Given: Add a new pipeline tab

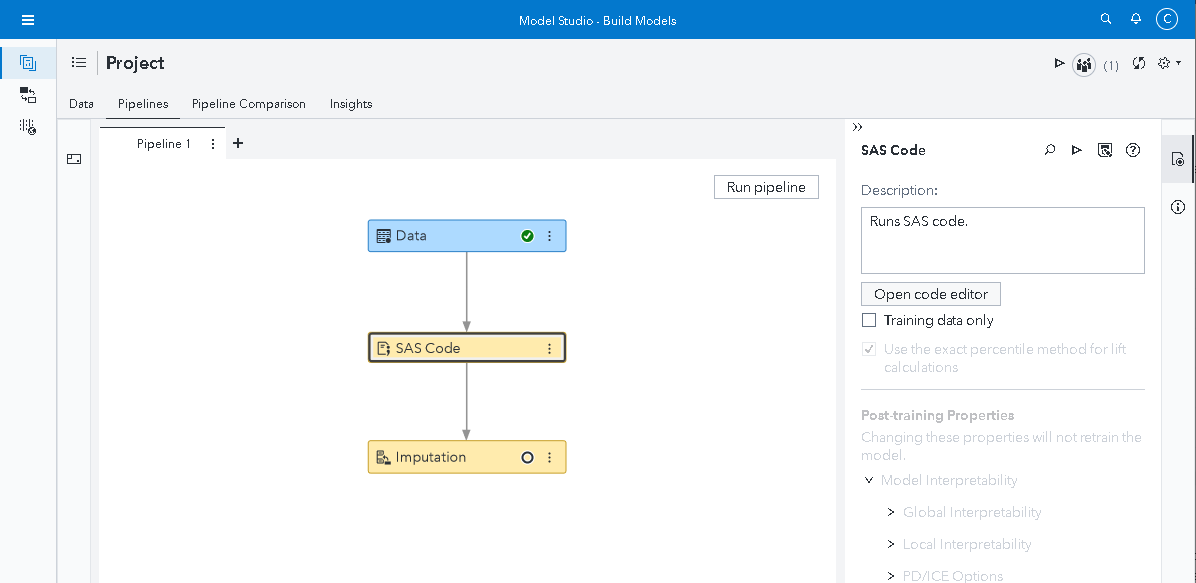Looking at the screenshot, I should (238, 143).
